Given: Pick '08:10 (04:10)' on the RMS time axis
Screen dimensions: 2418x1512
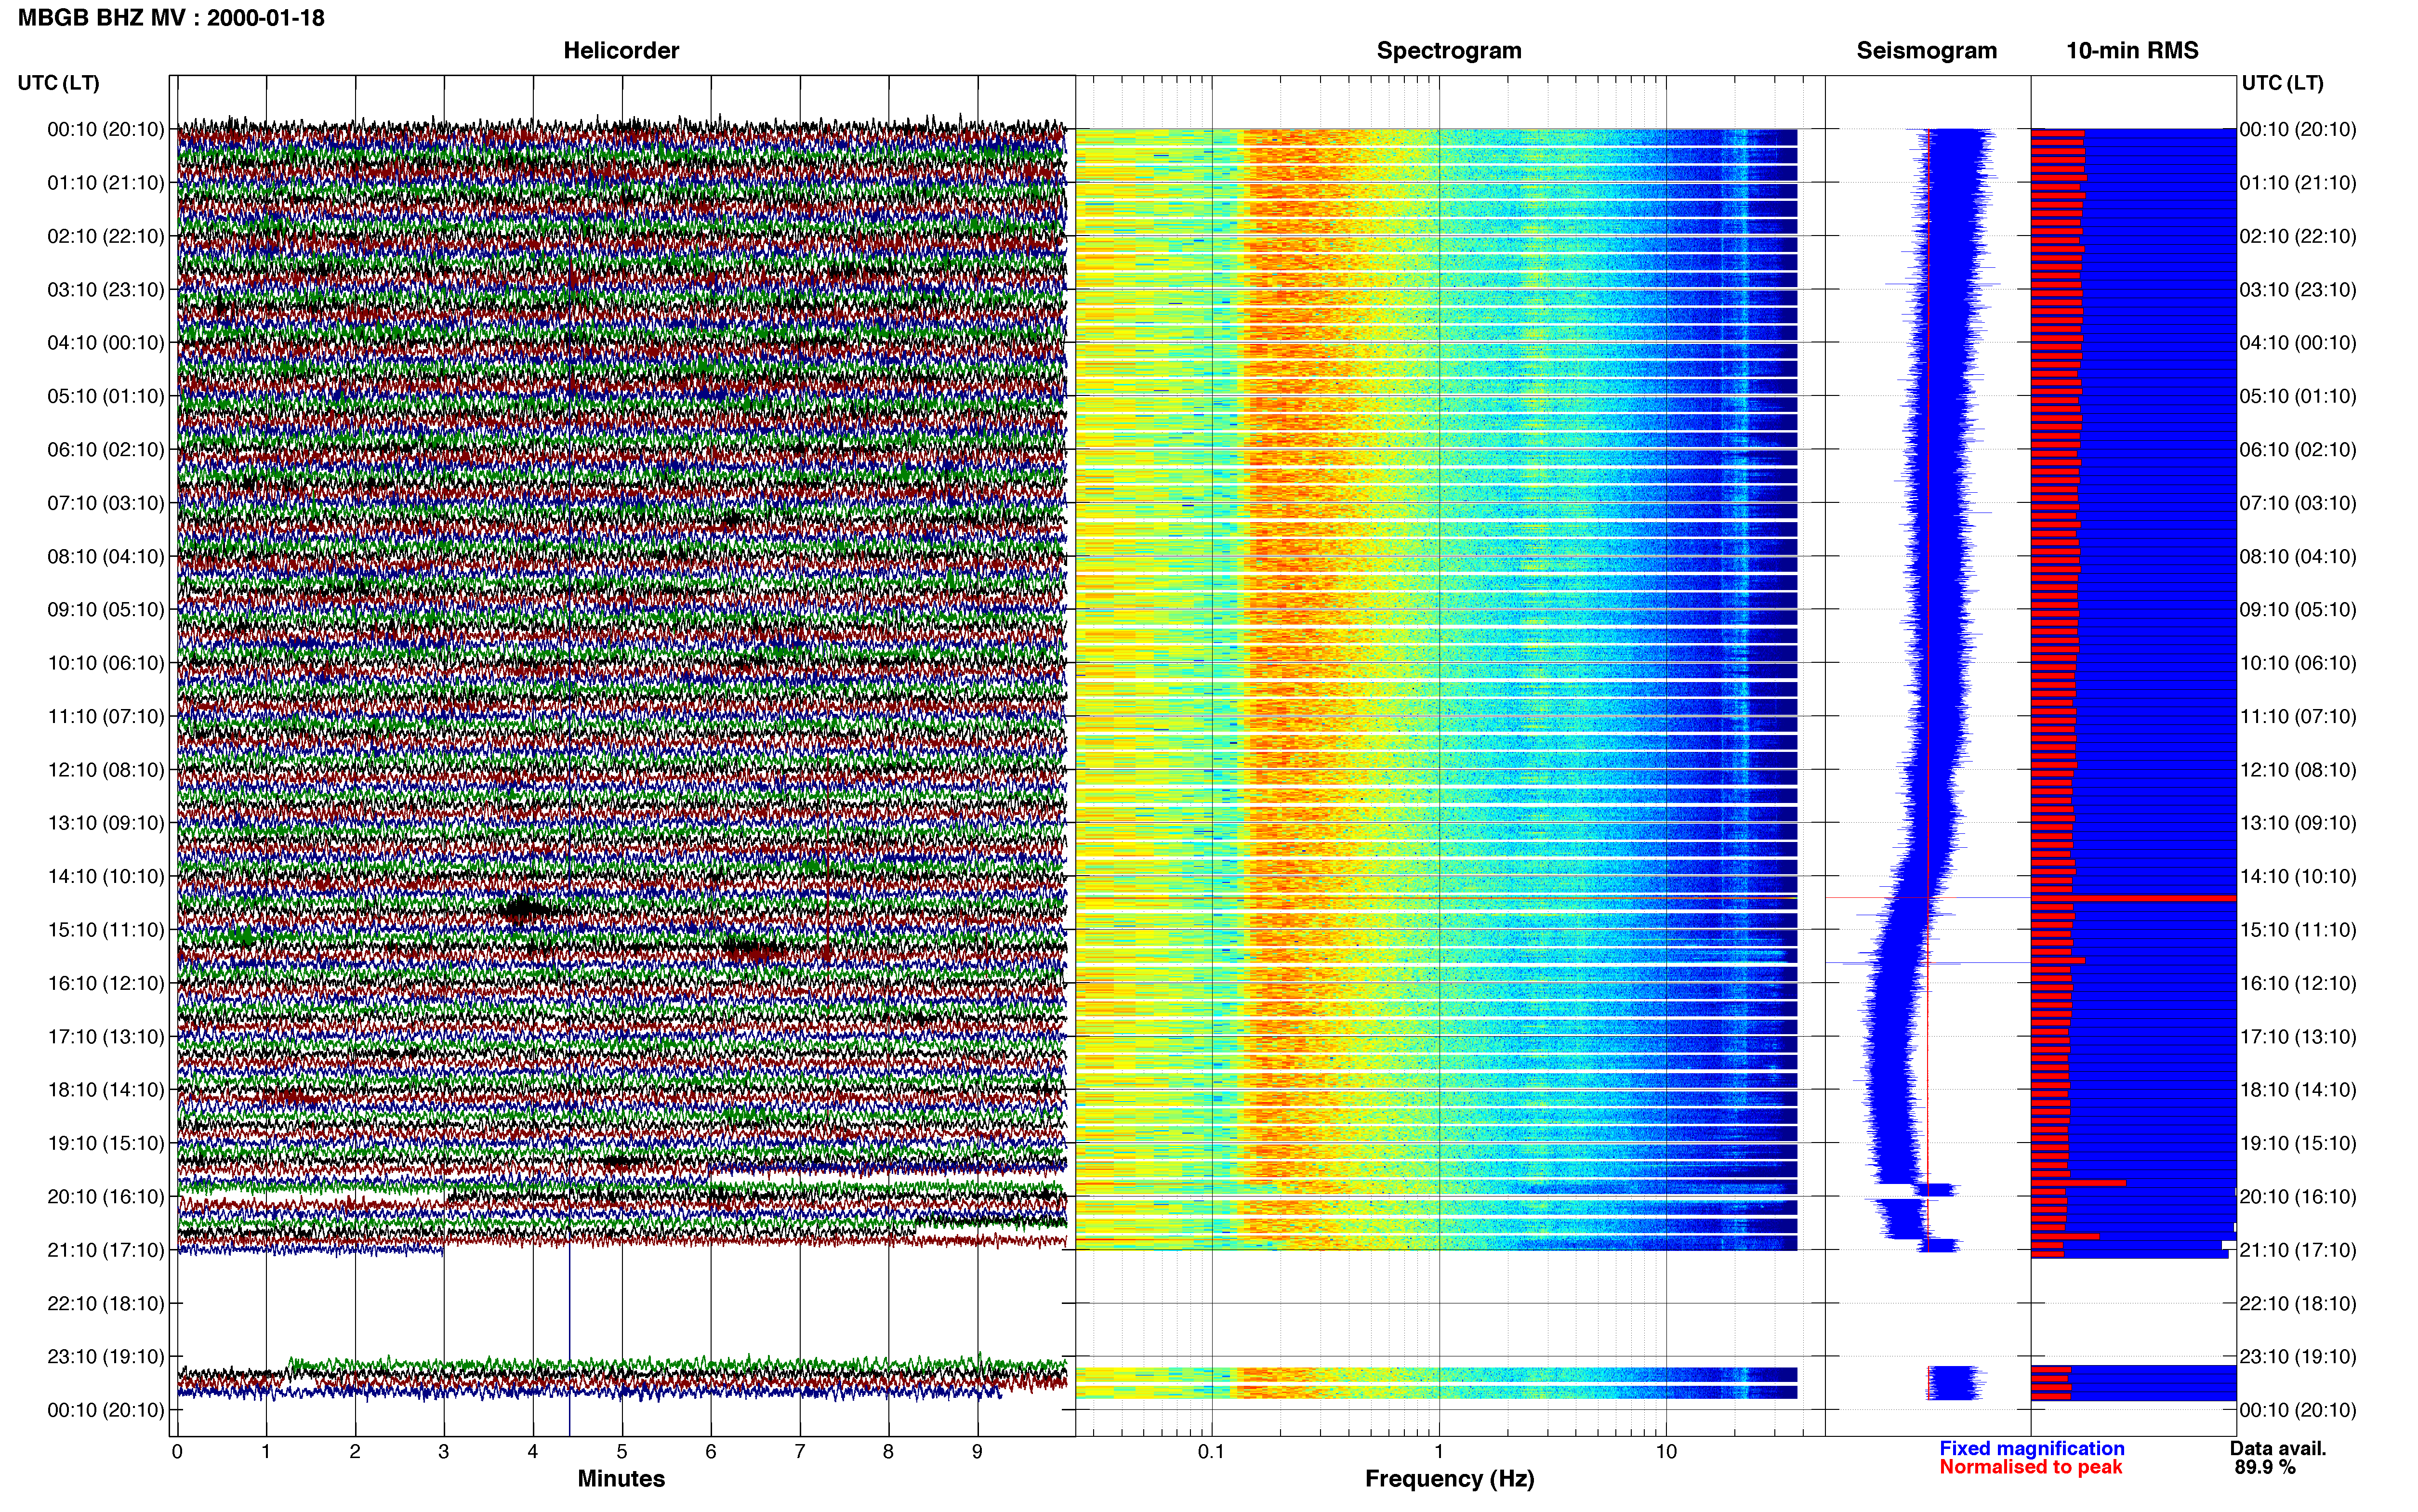Looking at the screenshot, I should click(x=2298, y=557).
